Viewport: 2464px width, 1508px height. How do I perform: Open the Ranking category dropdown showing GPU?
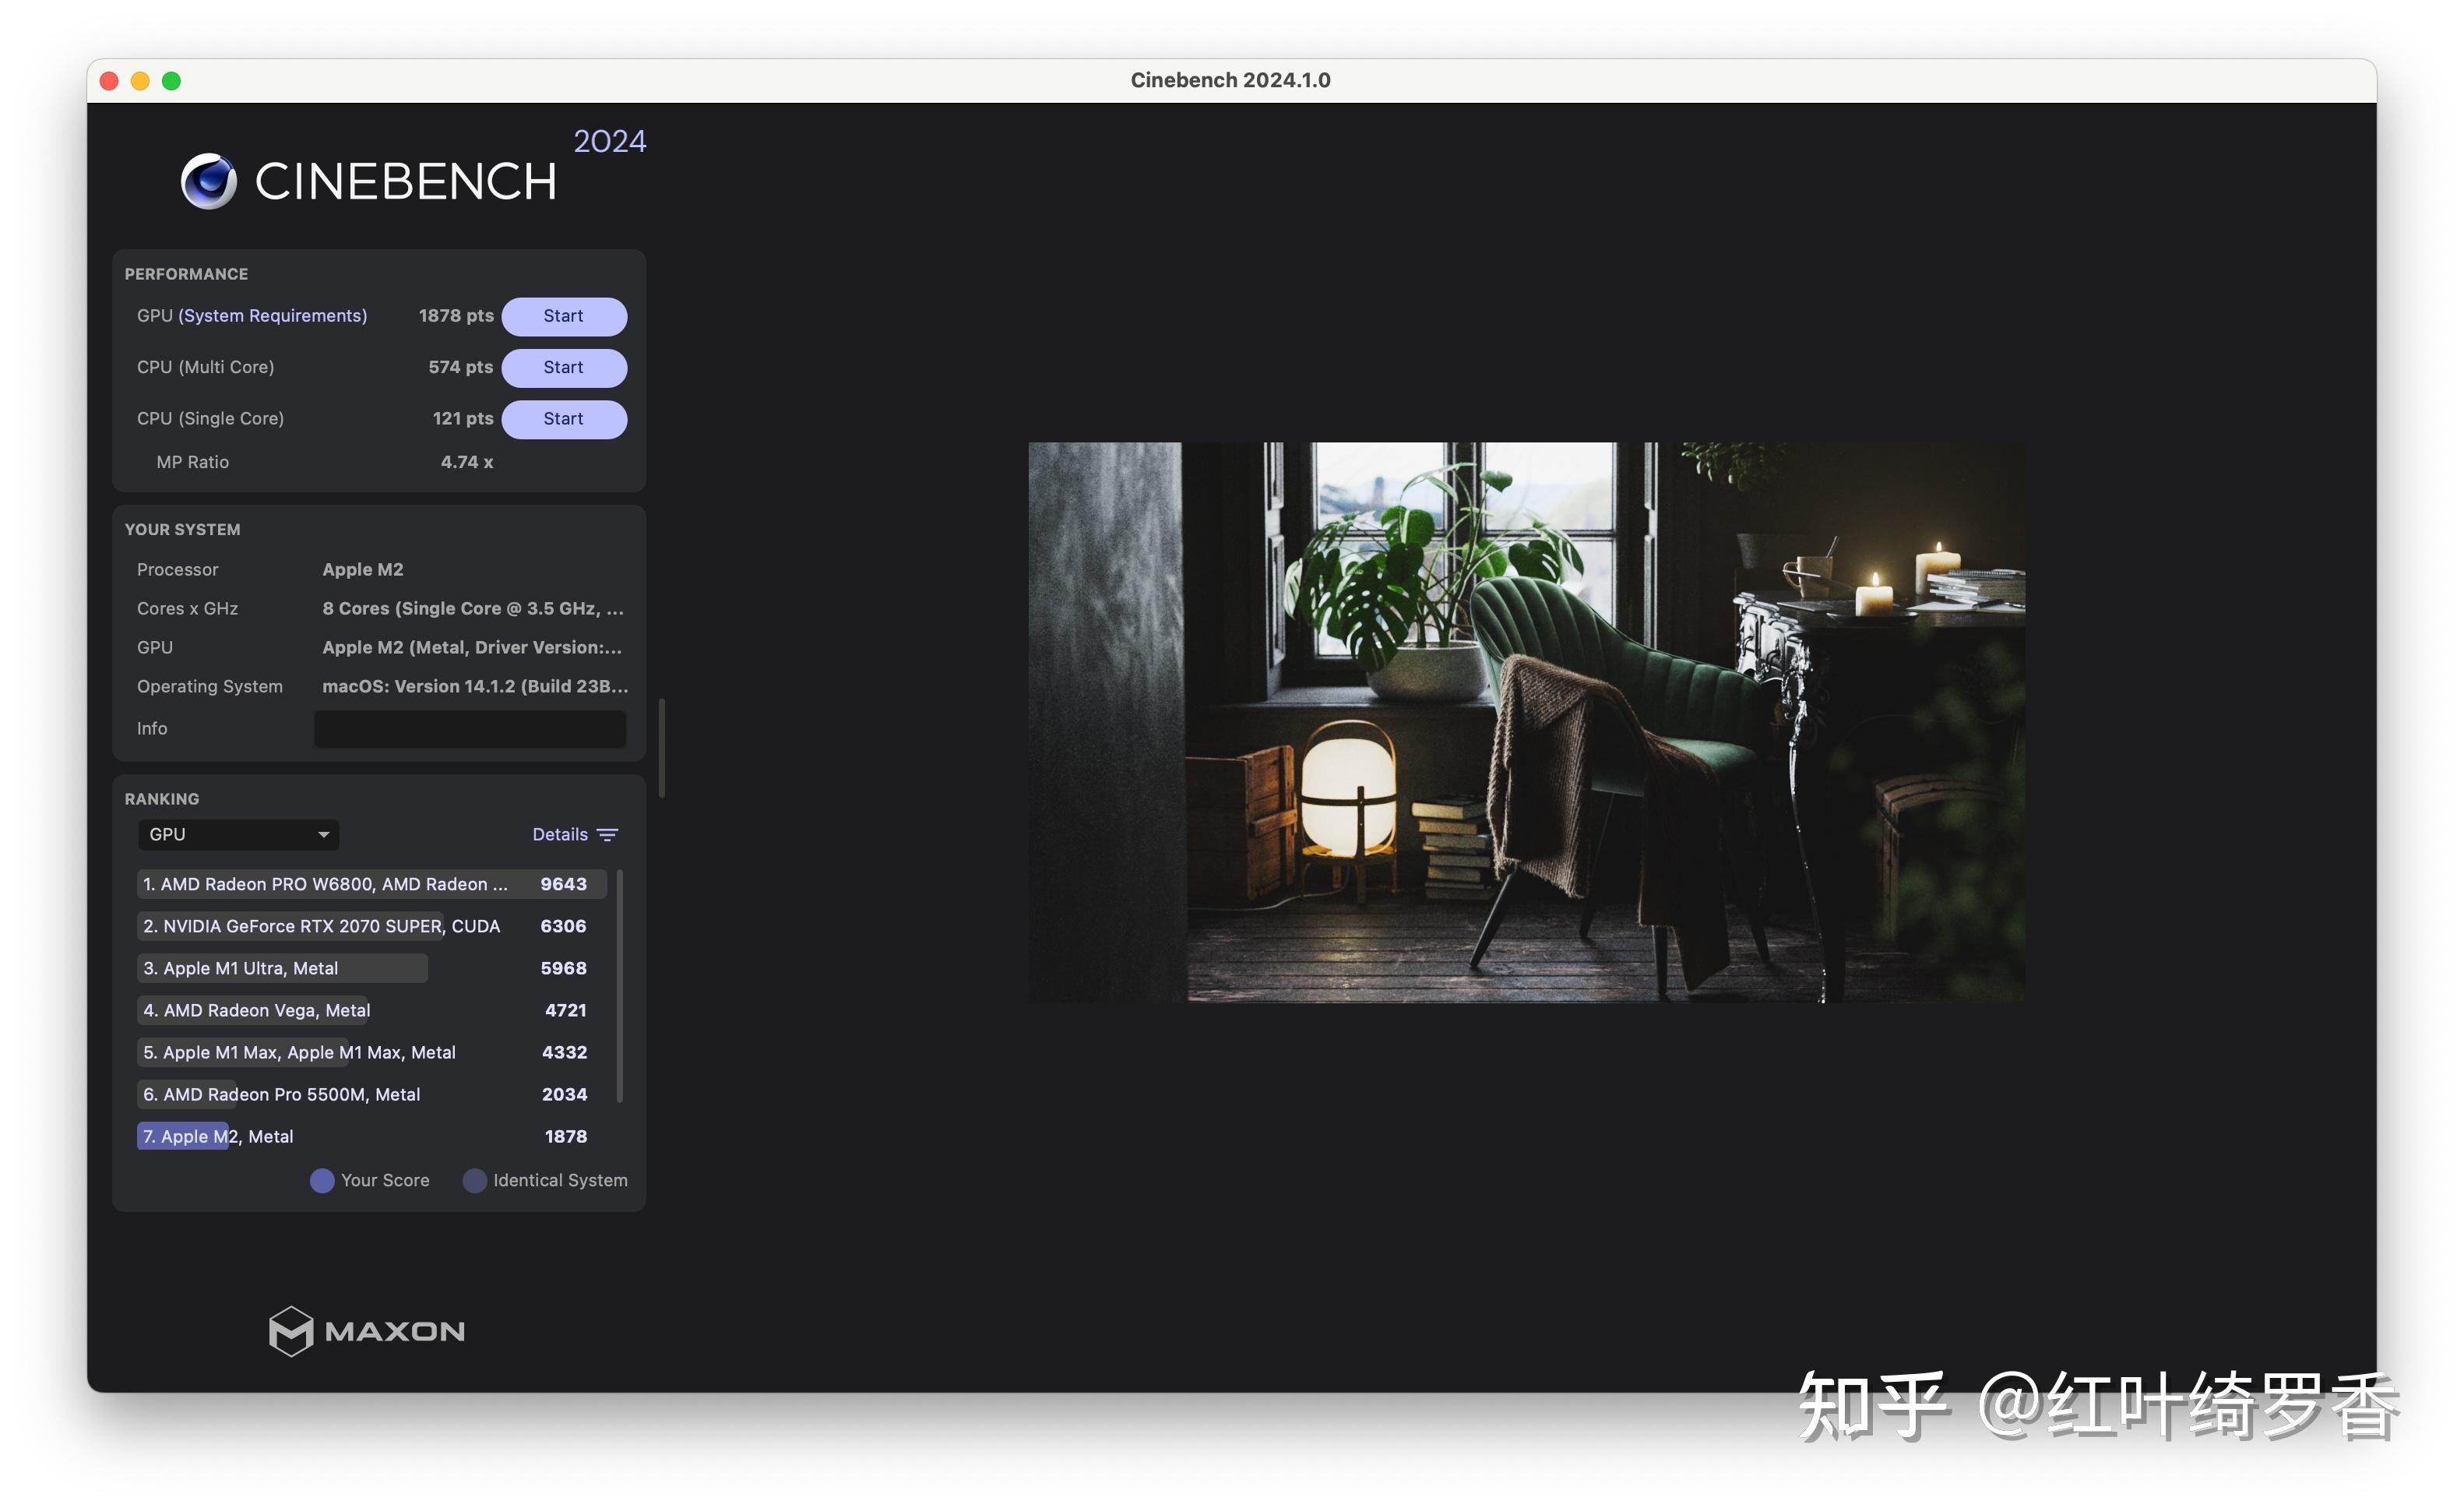(237, 834)
